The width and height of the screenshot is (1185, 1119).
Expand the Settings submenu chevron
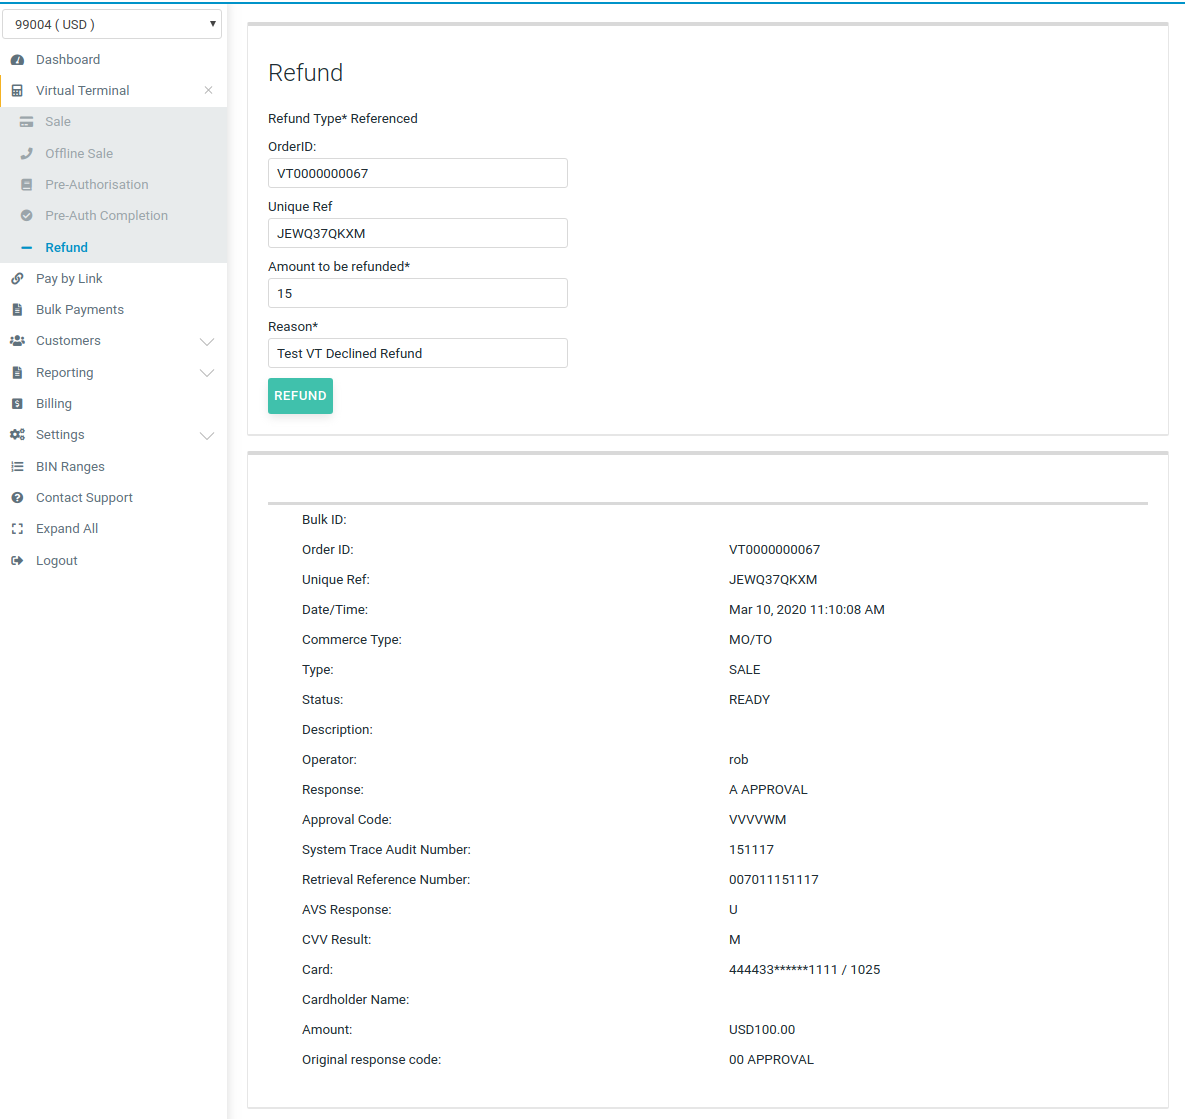point(207,436)
